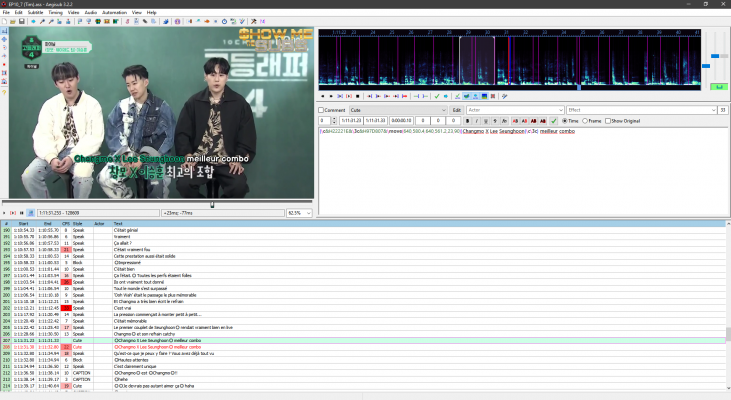The image size is (731, 400).
Task: Open the Timing Post-Processor
Action: point(224,21)
